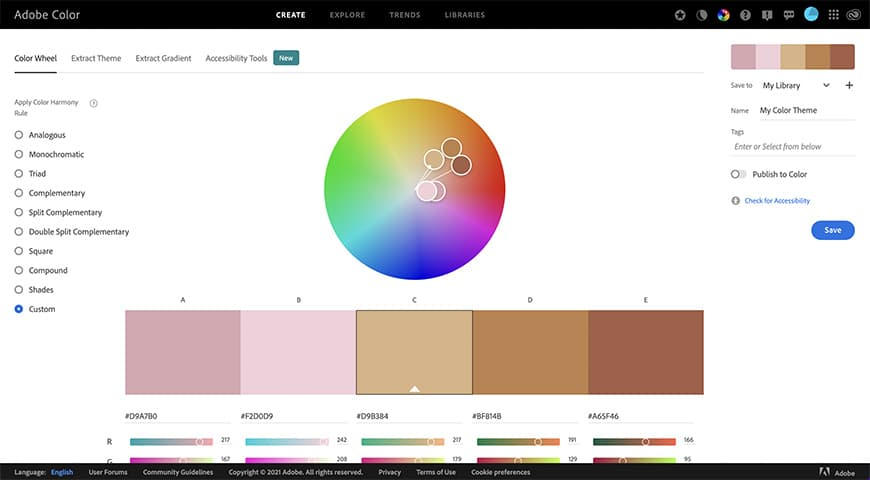Click the My Color Theme name field
Screen dimensions: 870x480
807,110
